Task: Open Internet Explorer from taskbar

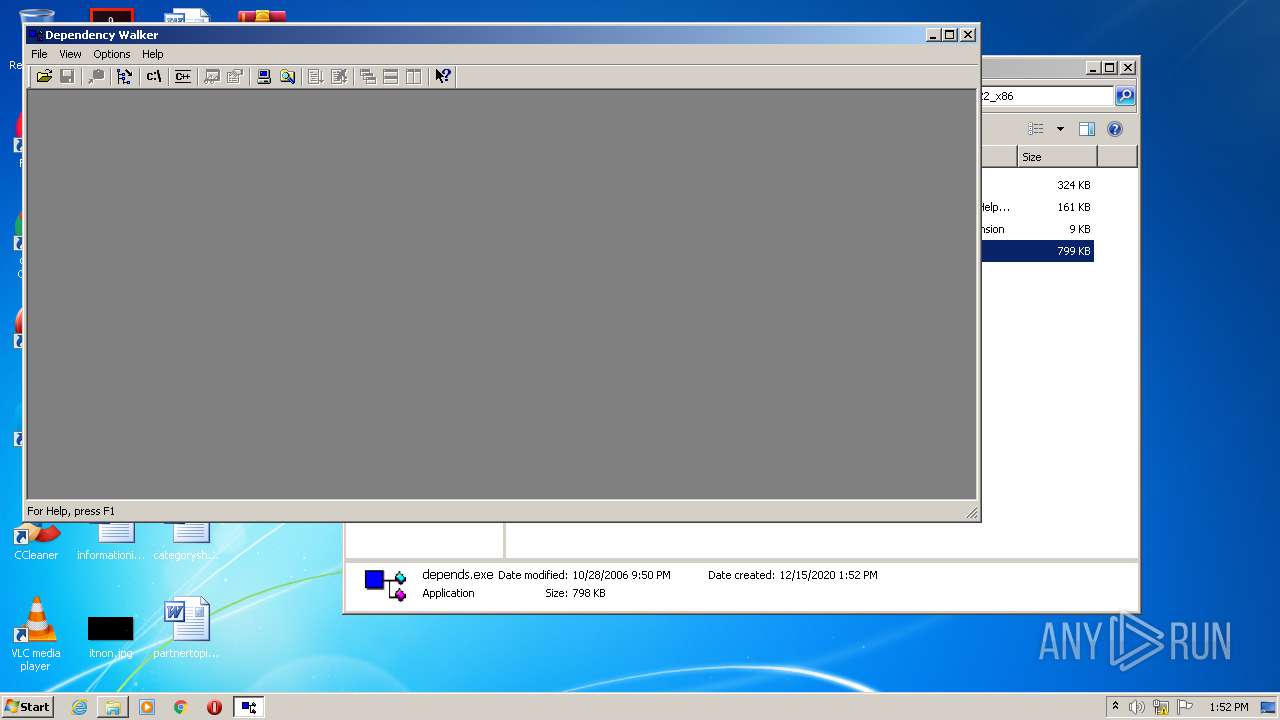Action: pos(79,707)
